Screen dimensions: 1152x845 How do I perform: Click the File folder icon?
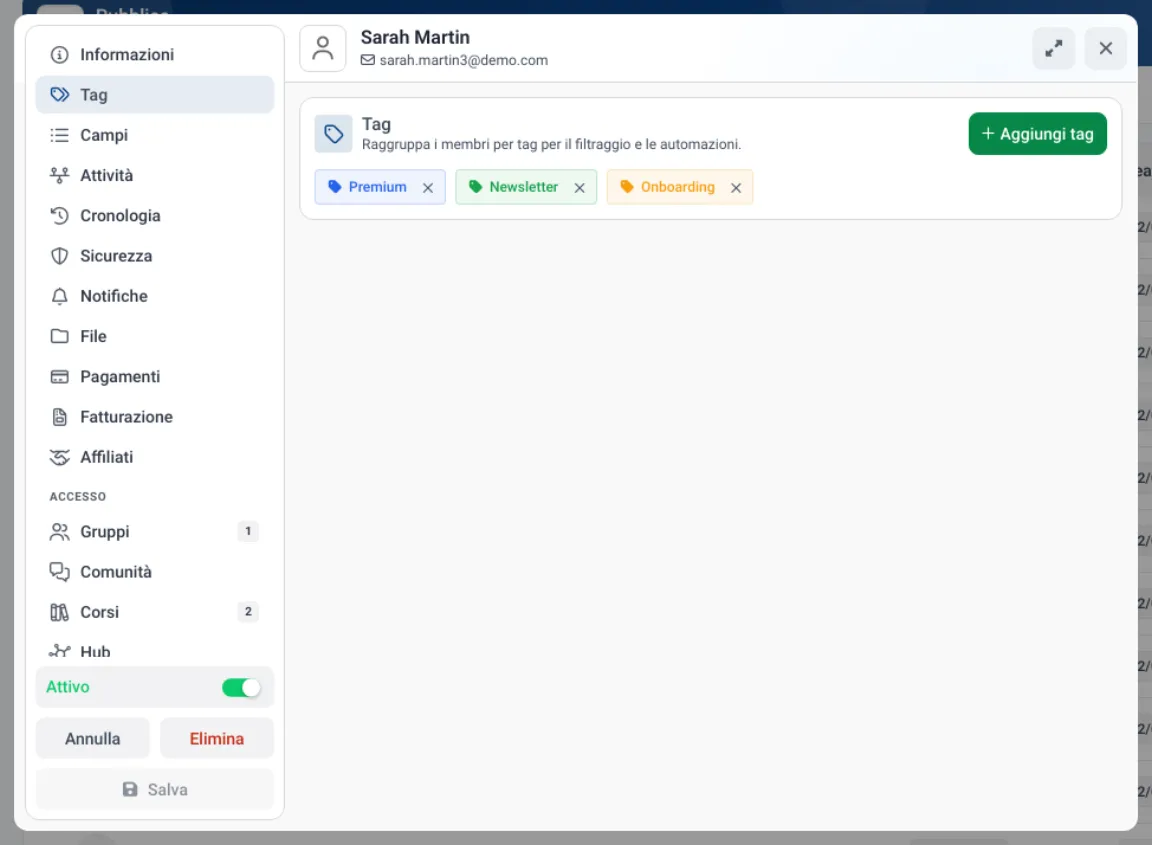[60, 337]
